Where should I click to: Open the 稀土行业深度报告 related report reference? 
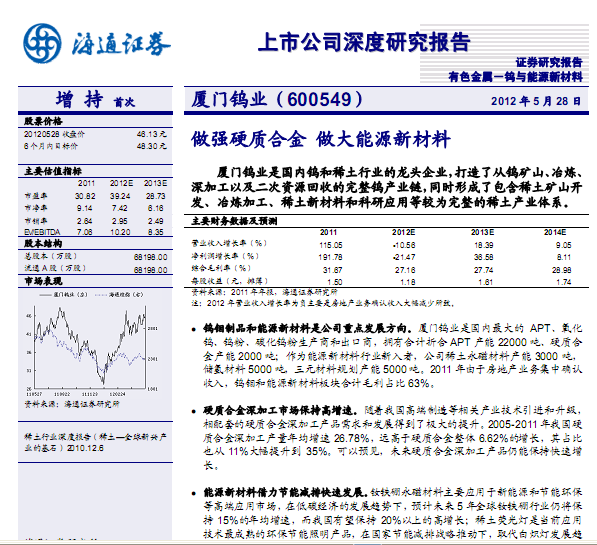(x=96, y=443)
